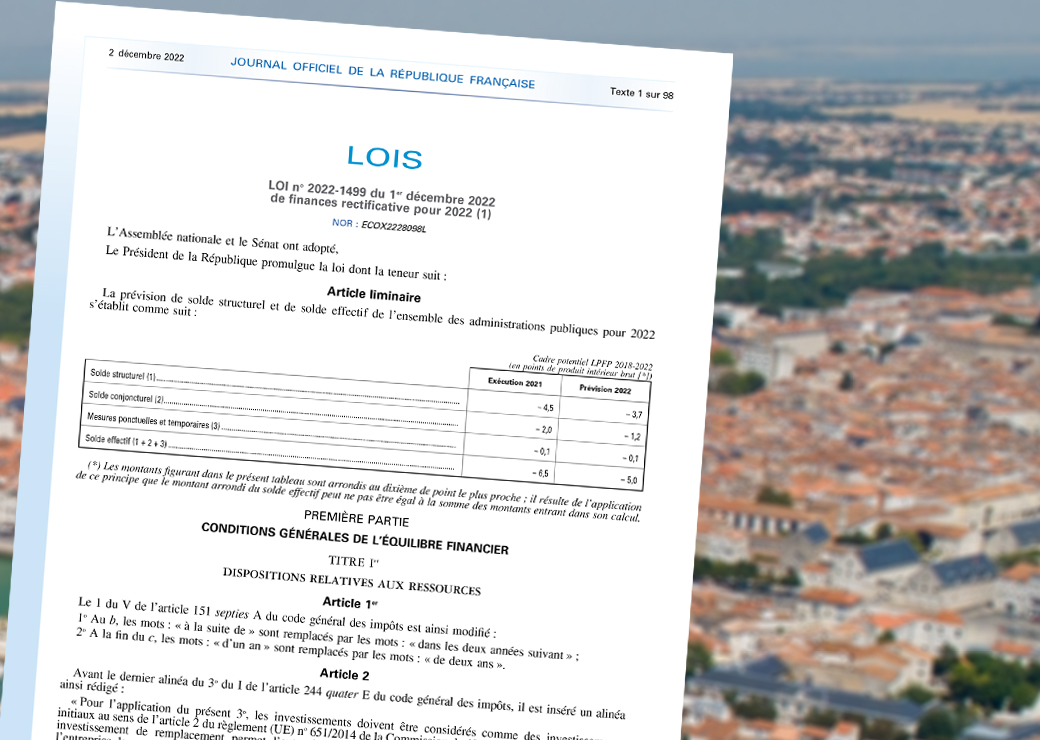Click the 'Solde effectif (1 + 2 + 3)' row label

click(x=126, y=440)
